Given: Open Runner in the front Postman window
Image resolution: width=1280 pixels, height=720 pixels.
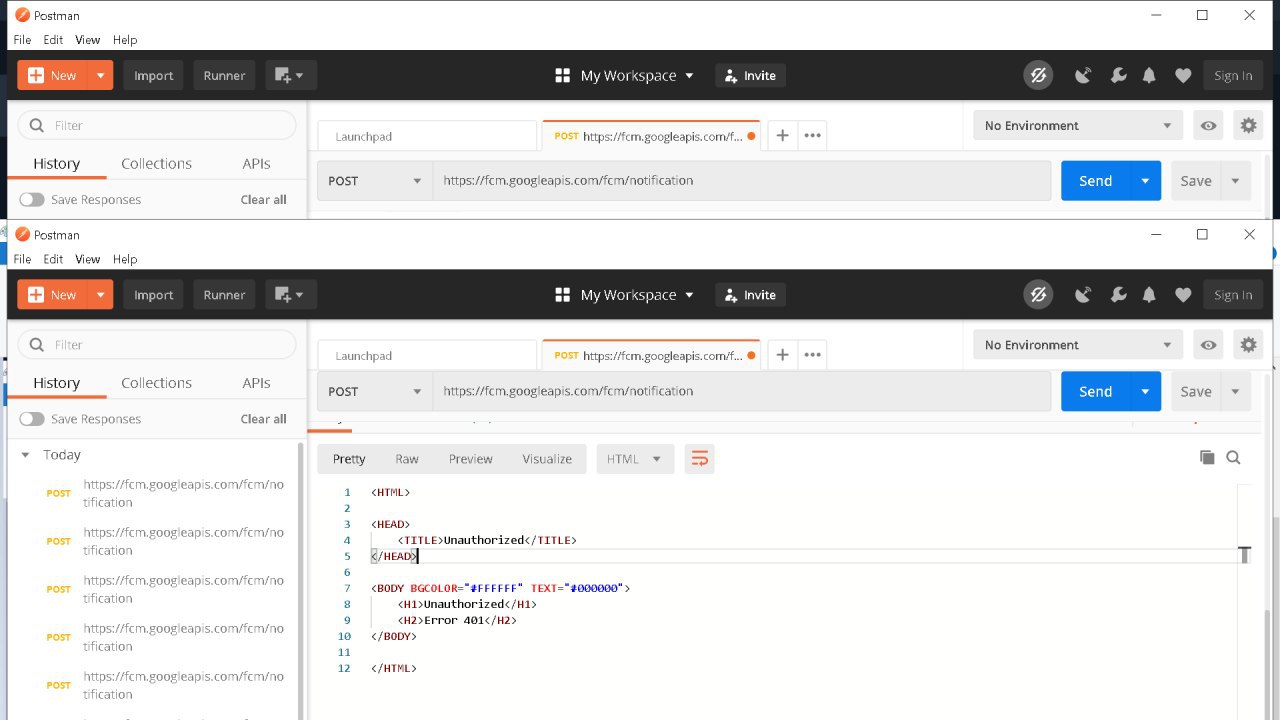Looking at the screenshot, I should tap(224, 295).
